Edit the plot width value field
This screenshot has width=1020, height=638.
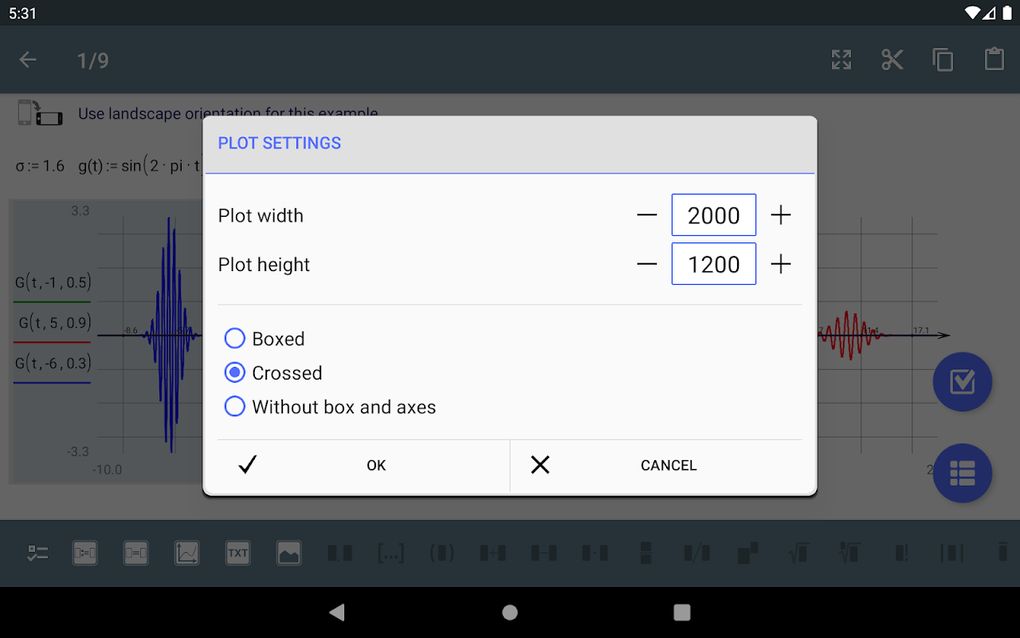713,214
